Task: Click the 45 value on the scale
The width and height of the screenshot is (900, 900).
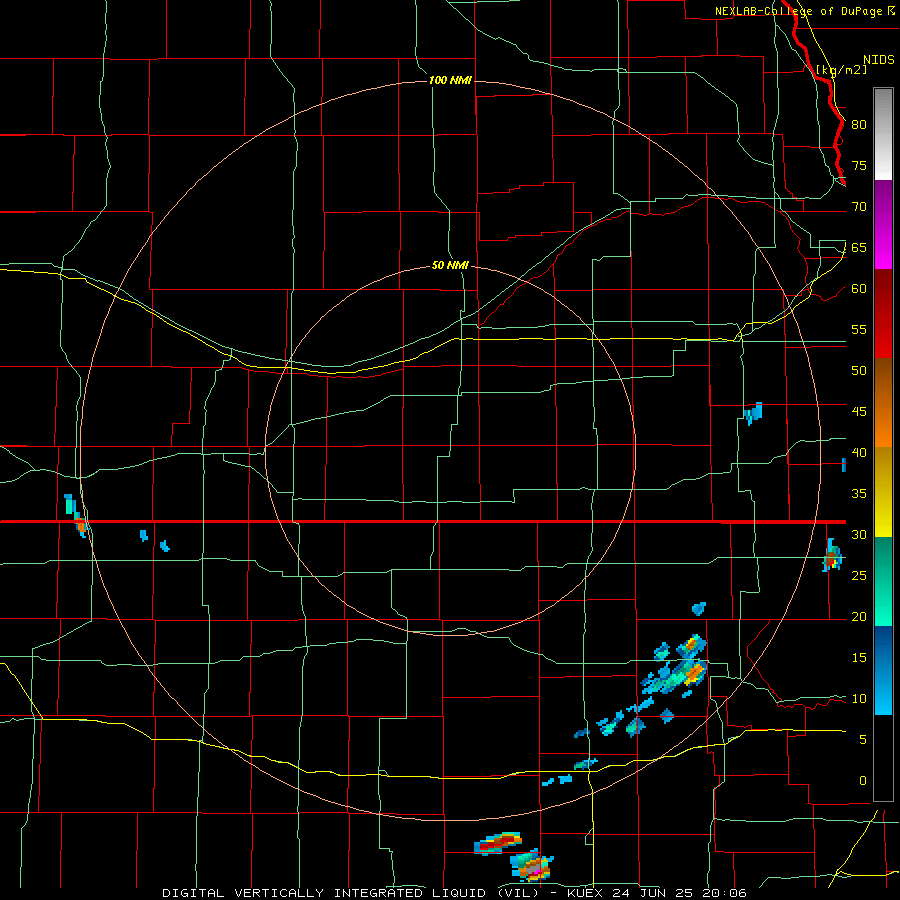Action: [x=859, y=412]
